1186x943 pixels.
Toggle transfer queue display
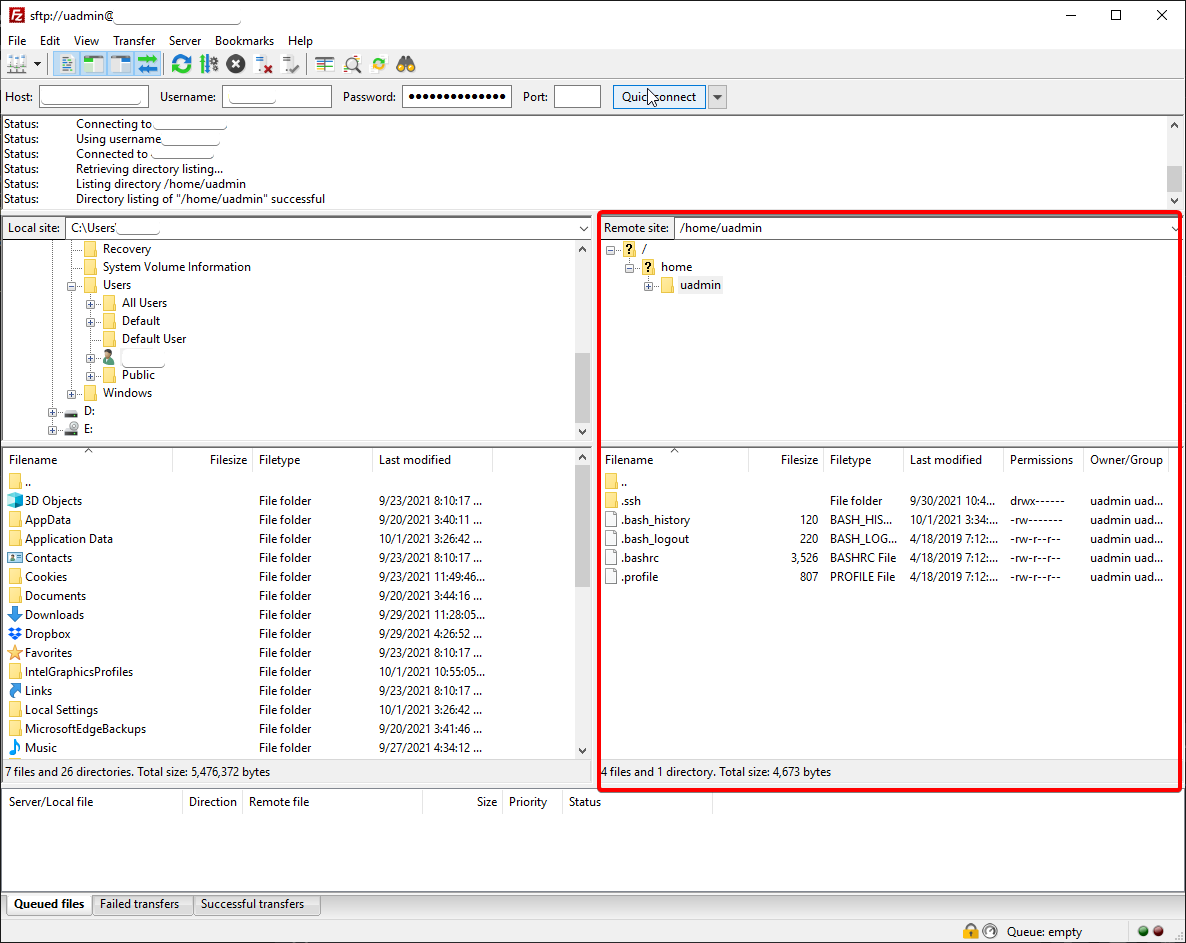(147, 64)
